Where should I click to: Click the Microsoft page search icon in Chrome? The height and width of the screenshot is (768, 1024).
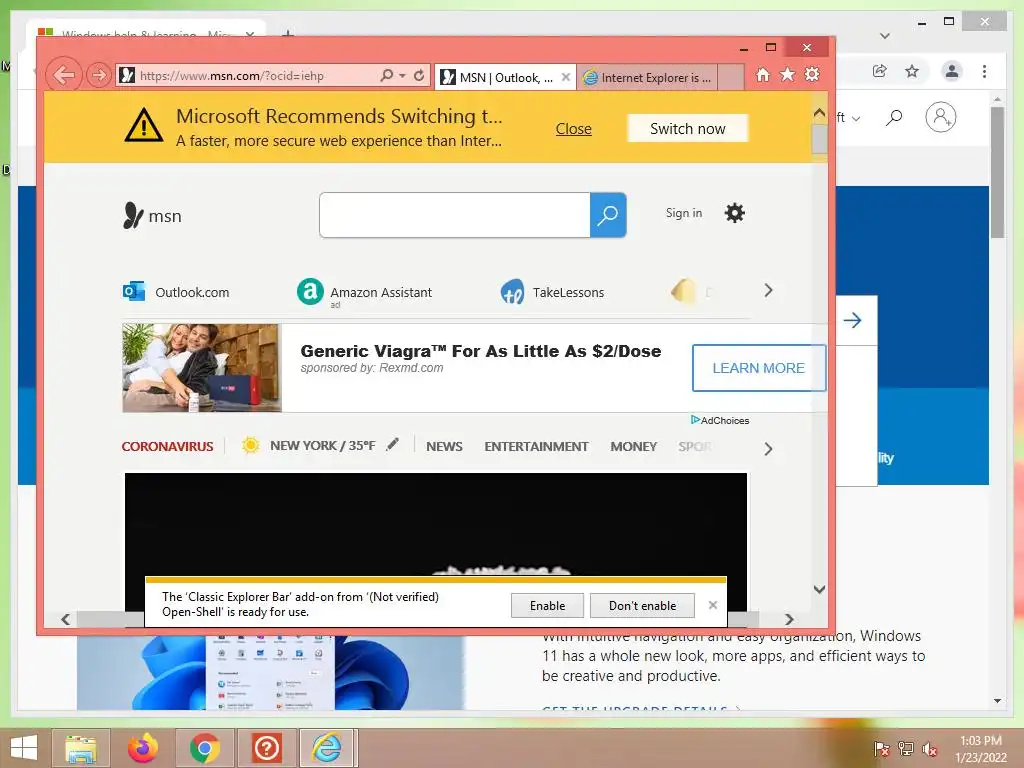click(894, 118)
